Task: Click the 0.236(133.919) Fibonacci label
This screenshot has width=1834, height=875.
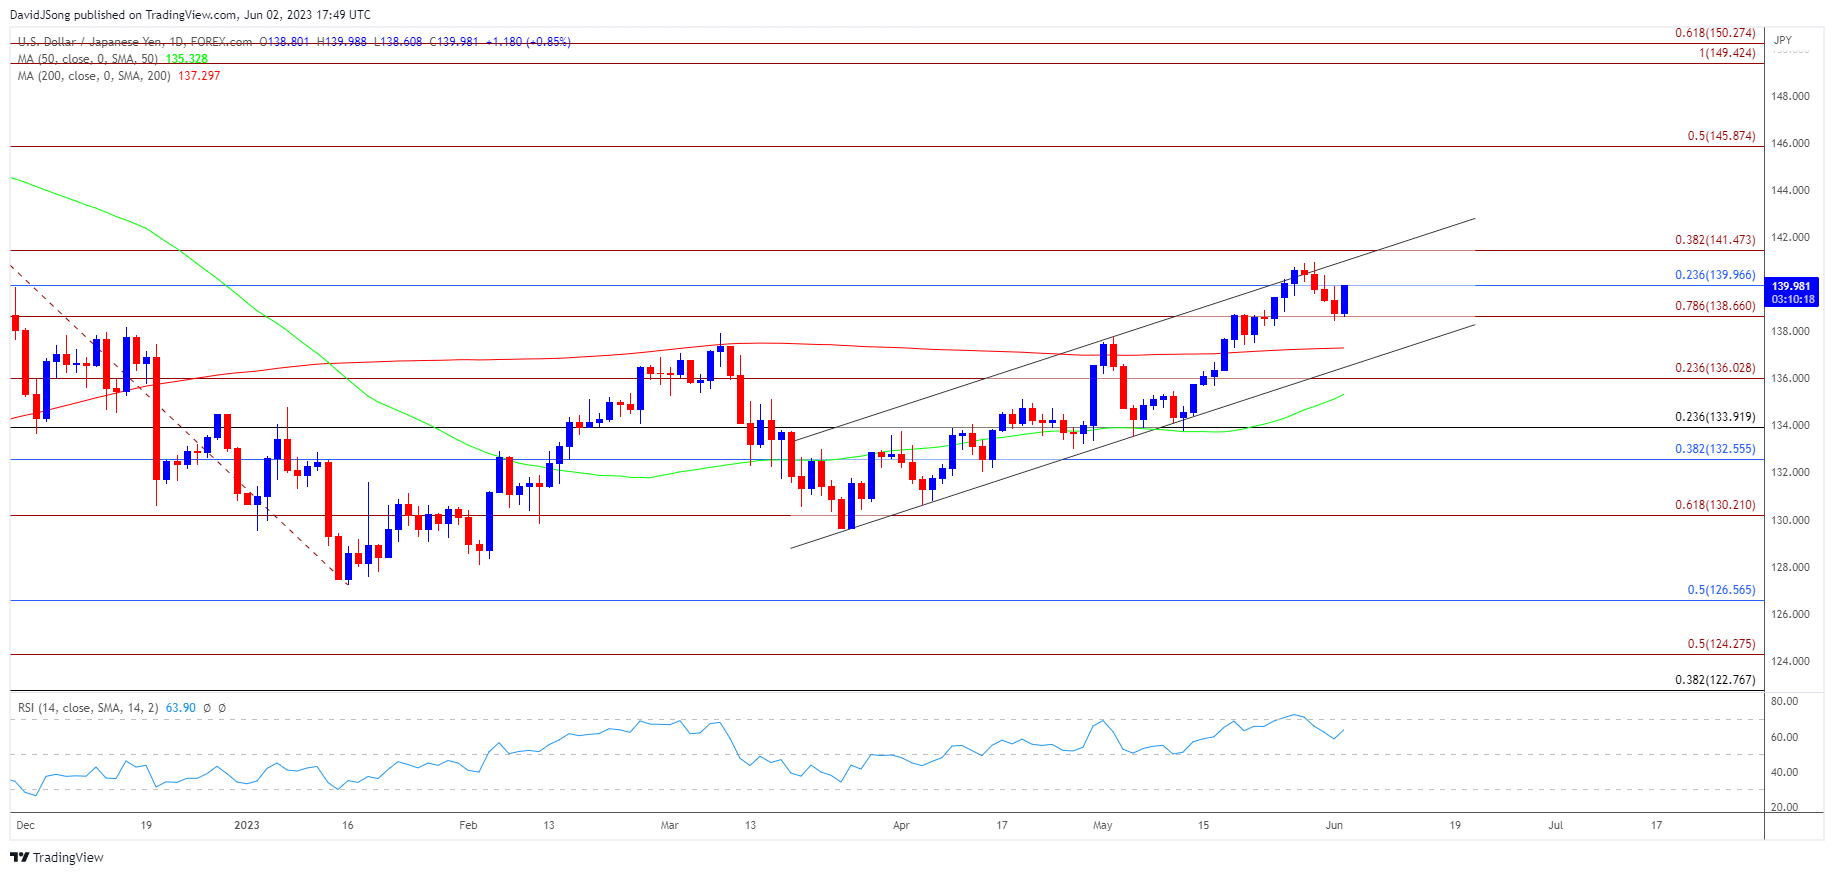Action: point(1715,417)
